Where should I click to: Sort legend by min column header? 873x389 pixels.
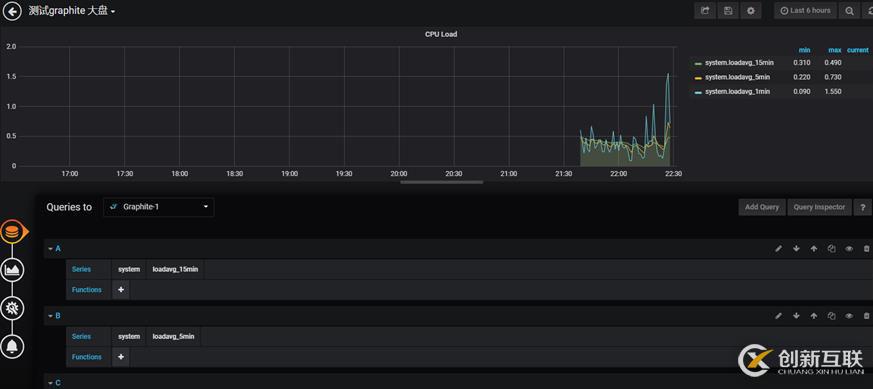(805, 50)
